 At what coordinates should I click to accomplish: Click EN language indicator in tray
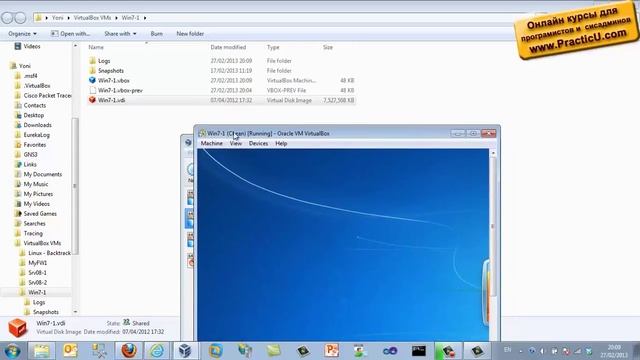click(507, 350)
